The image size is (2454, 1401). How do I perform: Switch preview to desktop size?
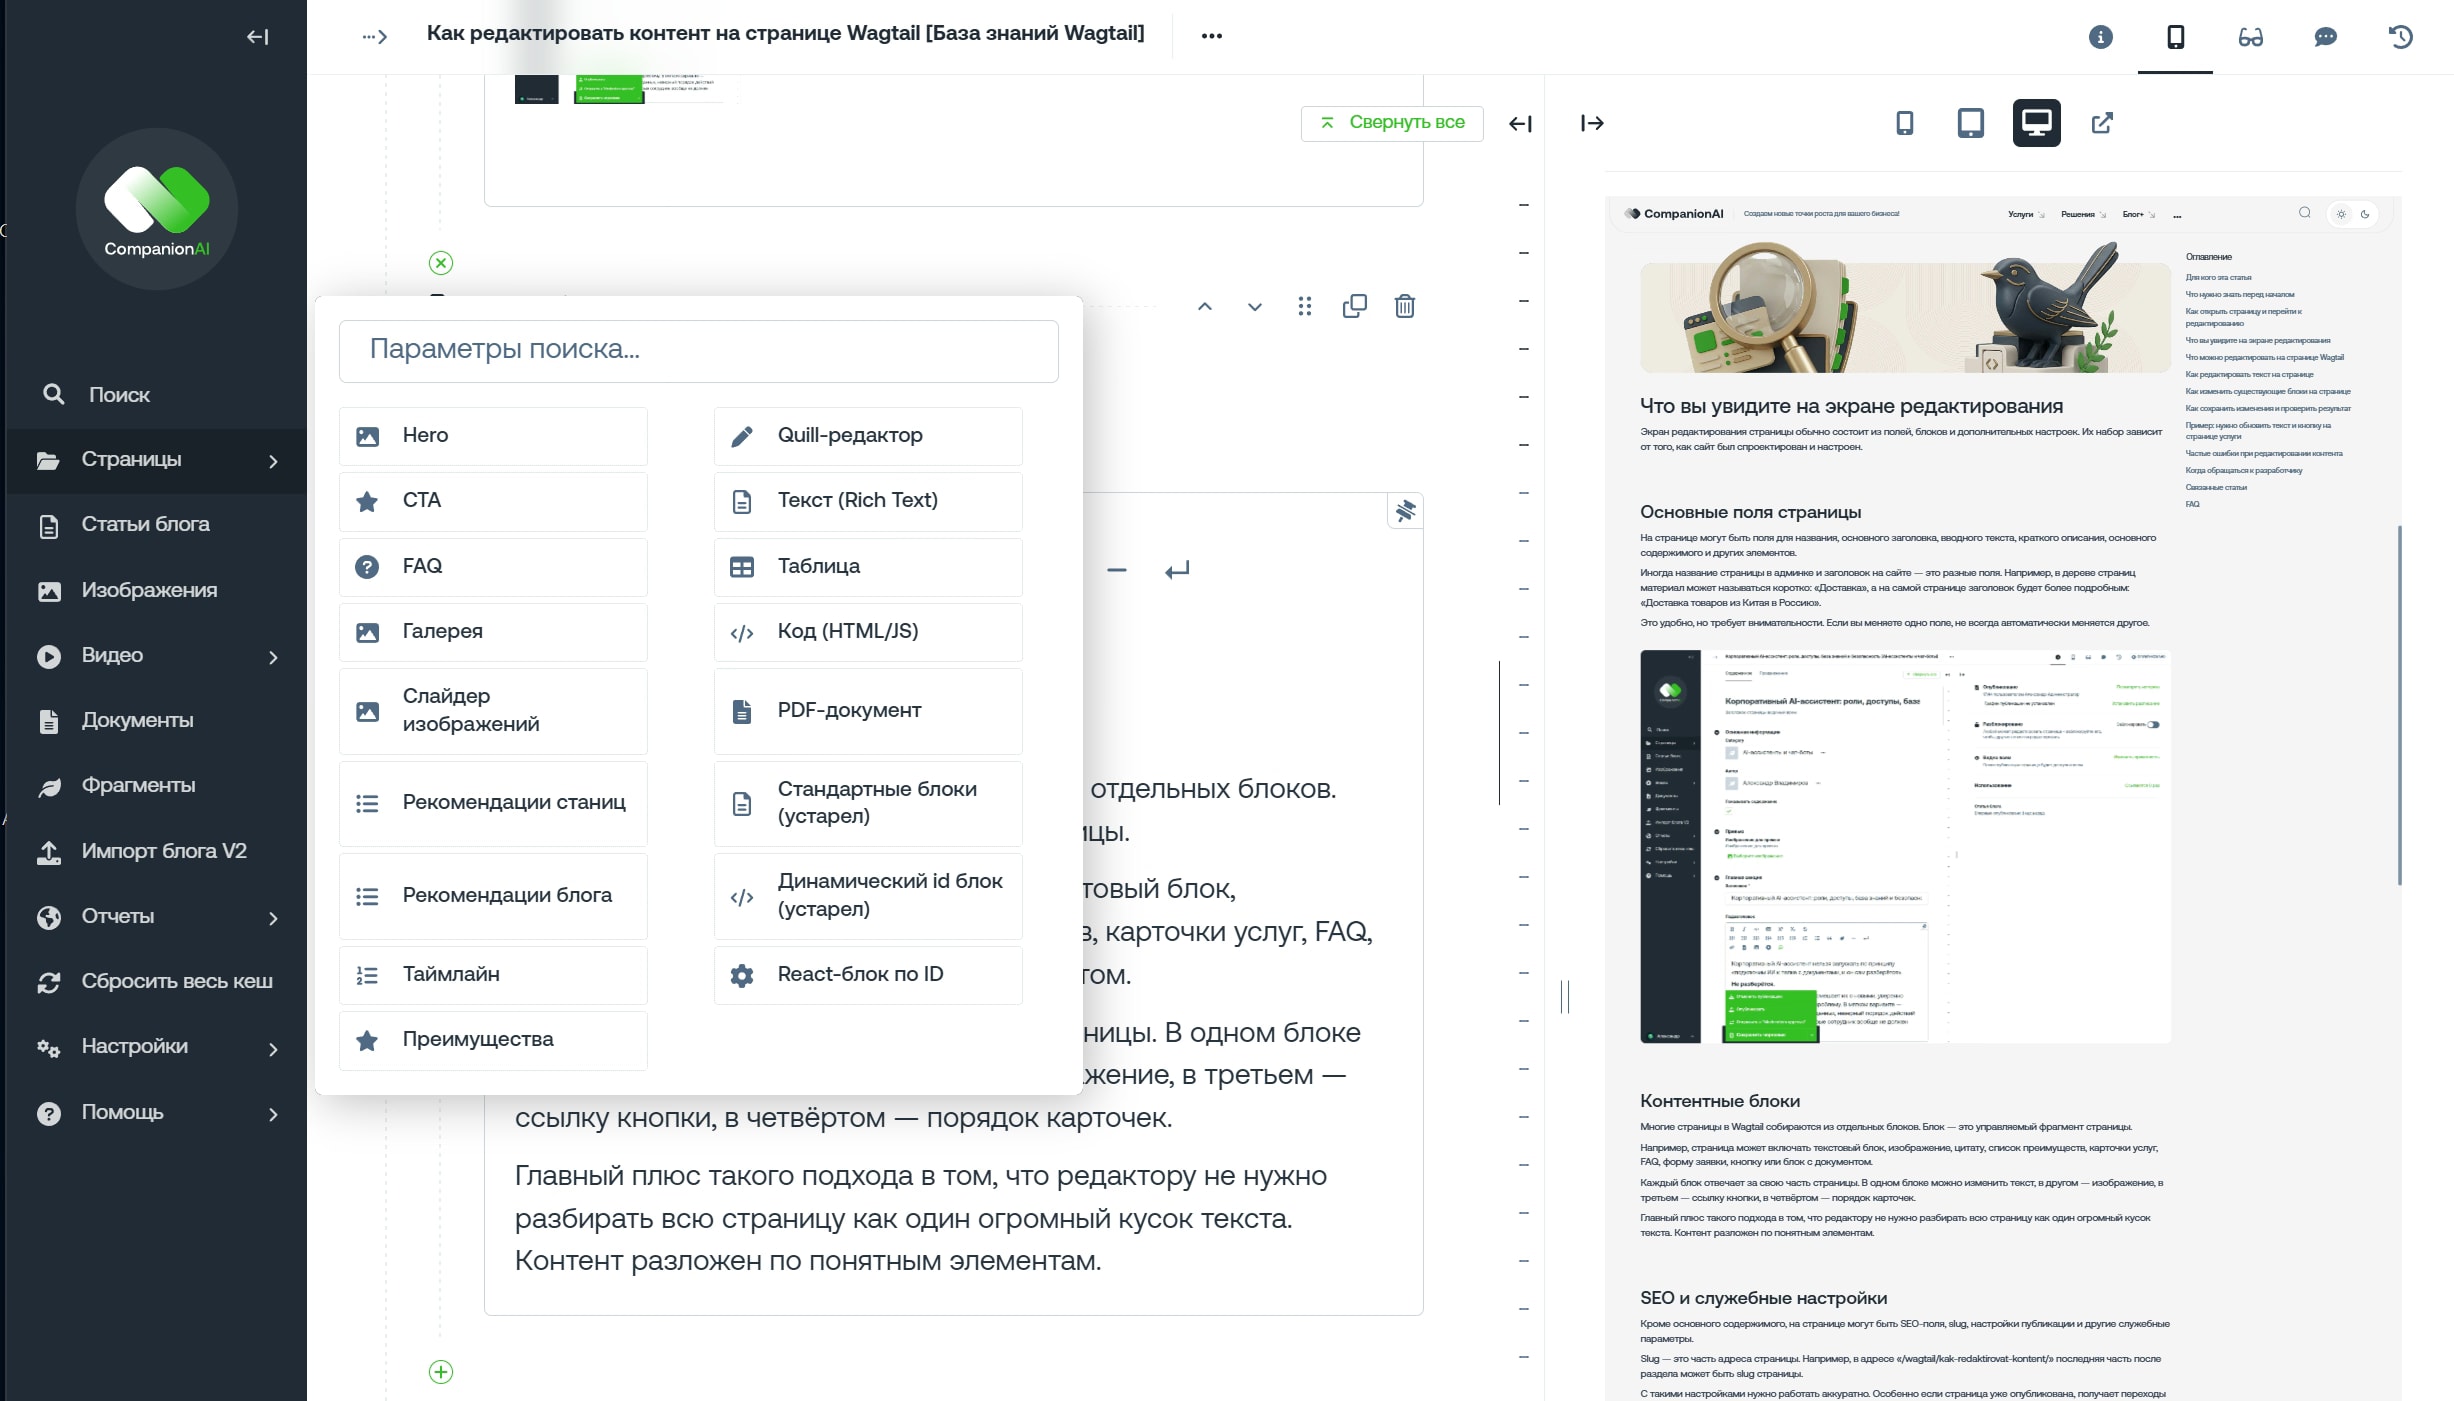2037,123
